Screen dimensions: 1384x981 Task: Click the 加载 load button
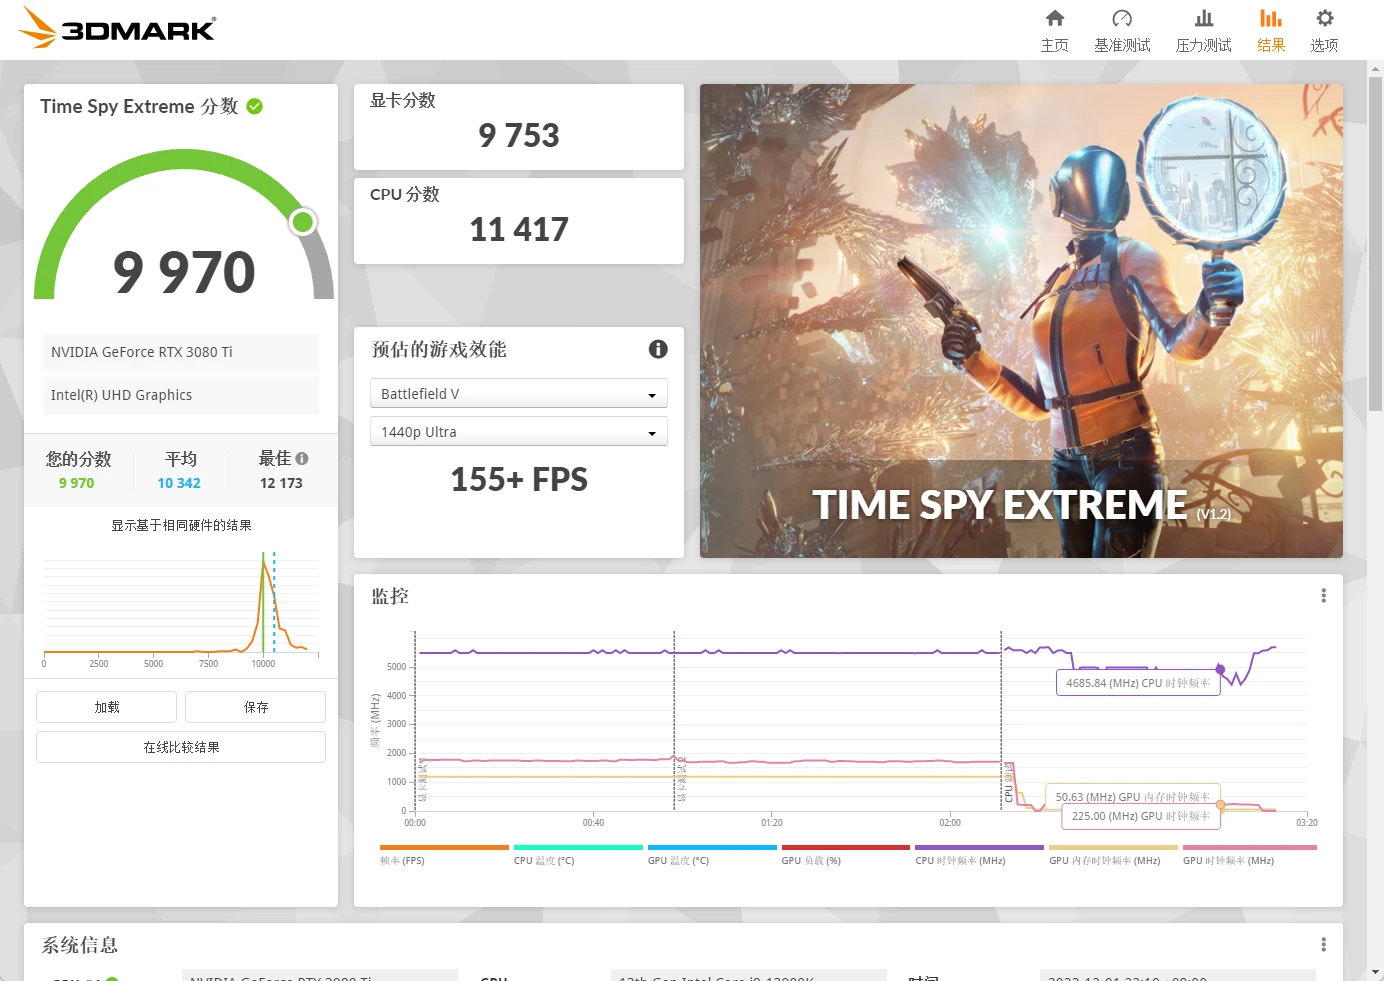[x=105, y=707]
